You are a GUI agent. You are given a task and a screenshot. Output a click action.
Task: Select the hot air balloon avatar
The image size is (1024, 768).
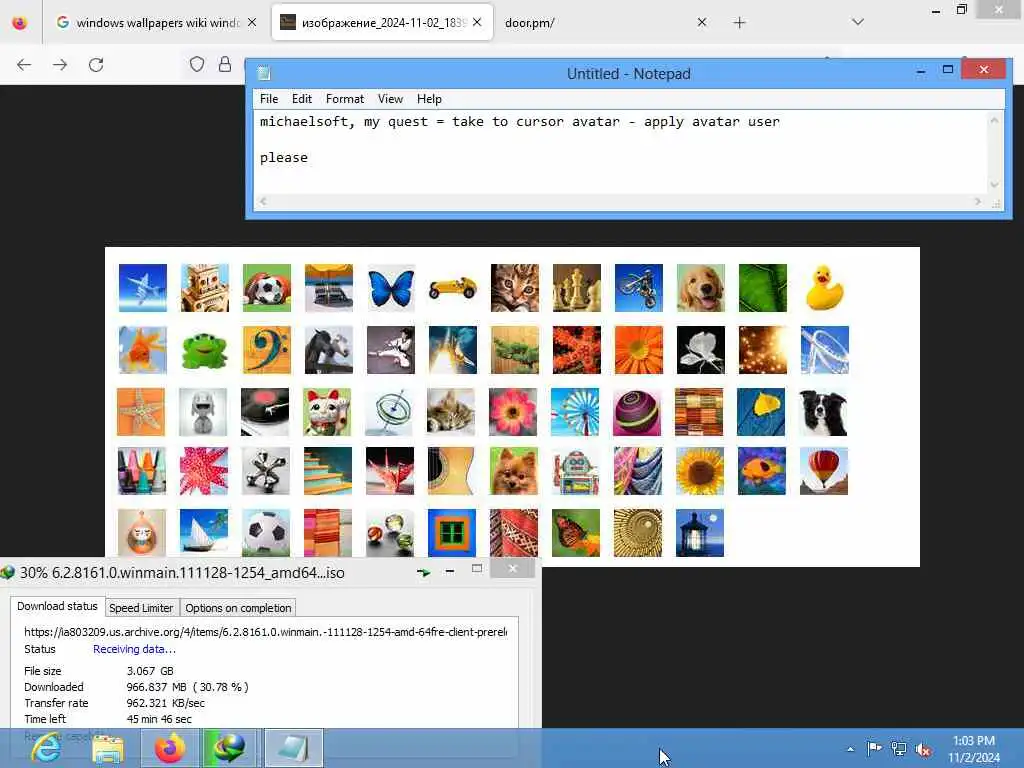click(824, 471)
